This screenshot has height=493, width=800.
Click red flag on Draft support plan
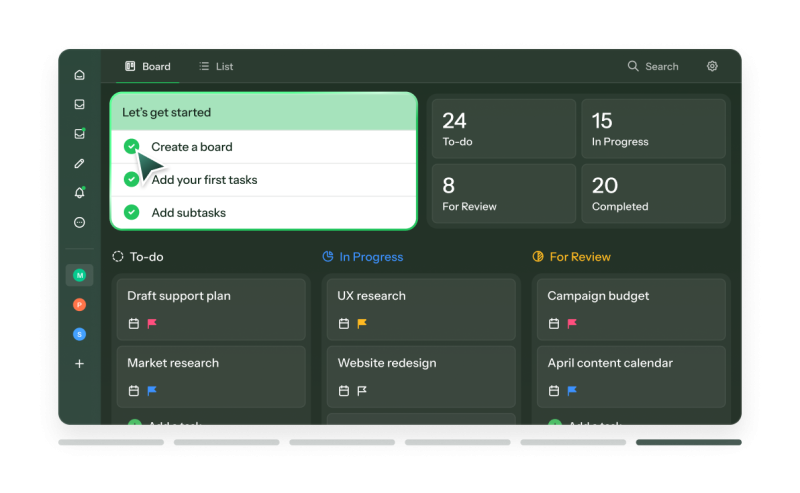coord(152,323)
